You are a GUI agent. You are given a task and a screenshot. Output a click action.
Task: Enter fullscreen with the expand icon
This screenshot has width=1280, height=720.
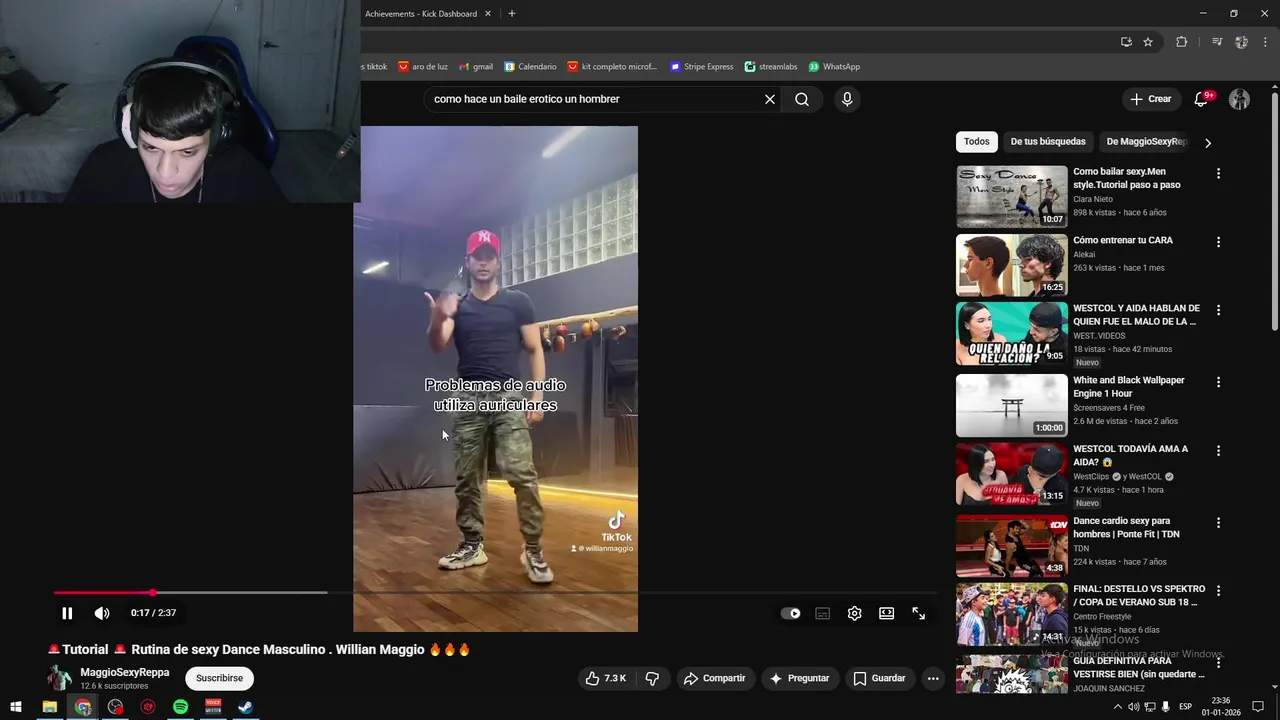point(918,614)
